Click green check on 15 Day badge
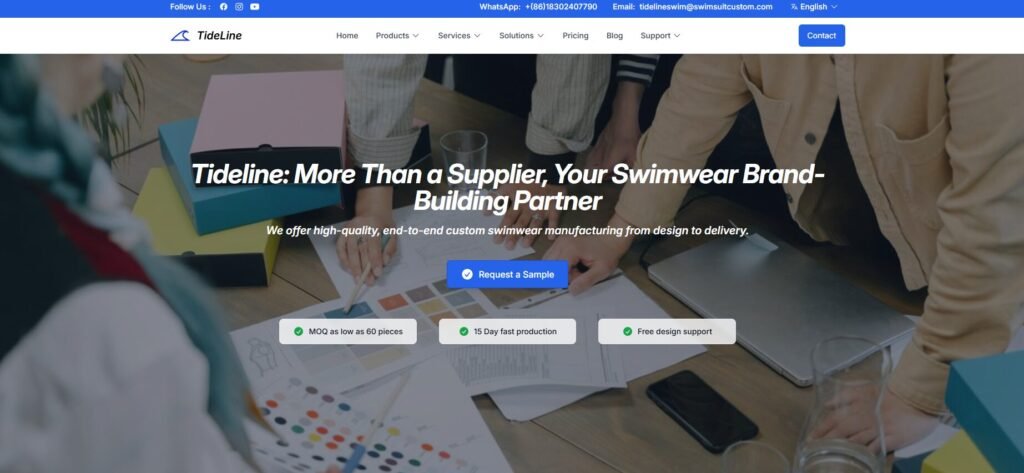The height and width of the screenshot is (473, 1024). [464, 331]
